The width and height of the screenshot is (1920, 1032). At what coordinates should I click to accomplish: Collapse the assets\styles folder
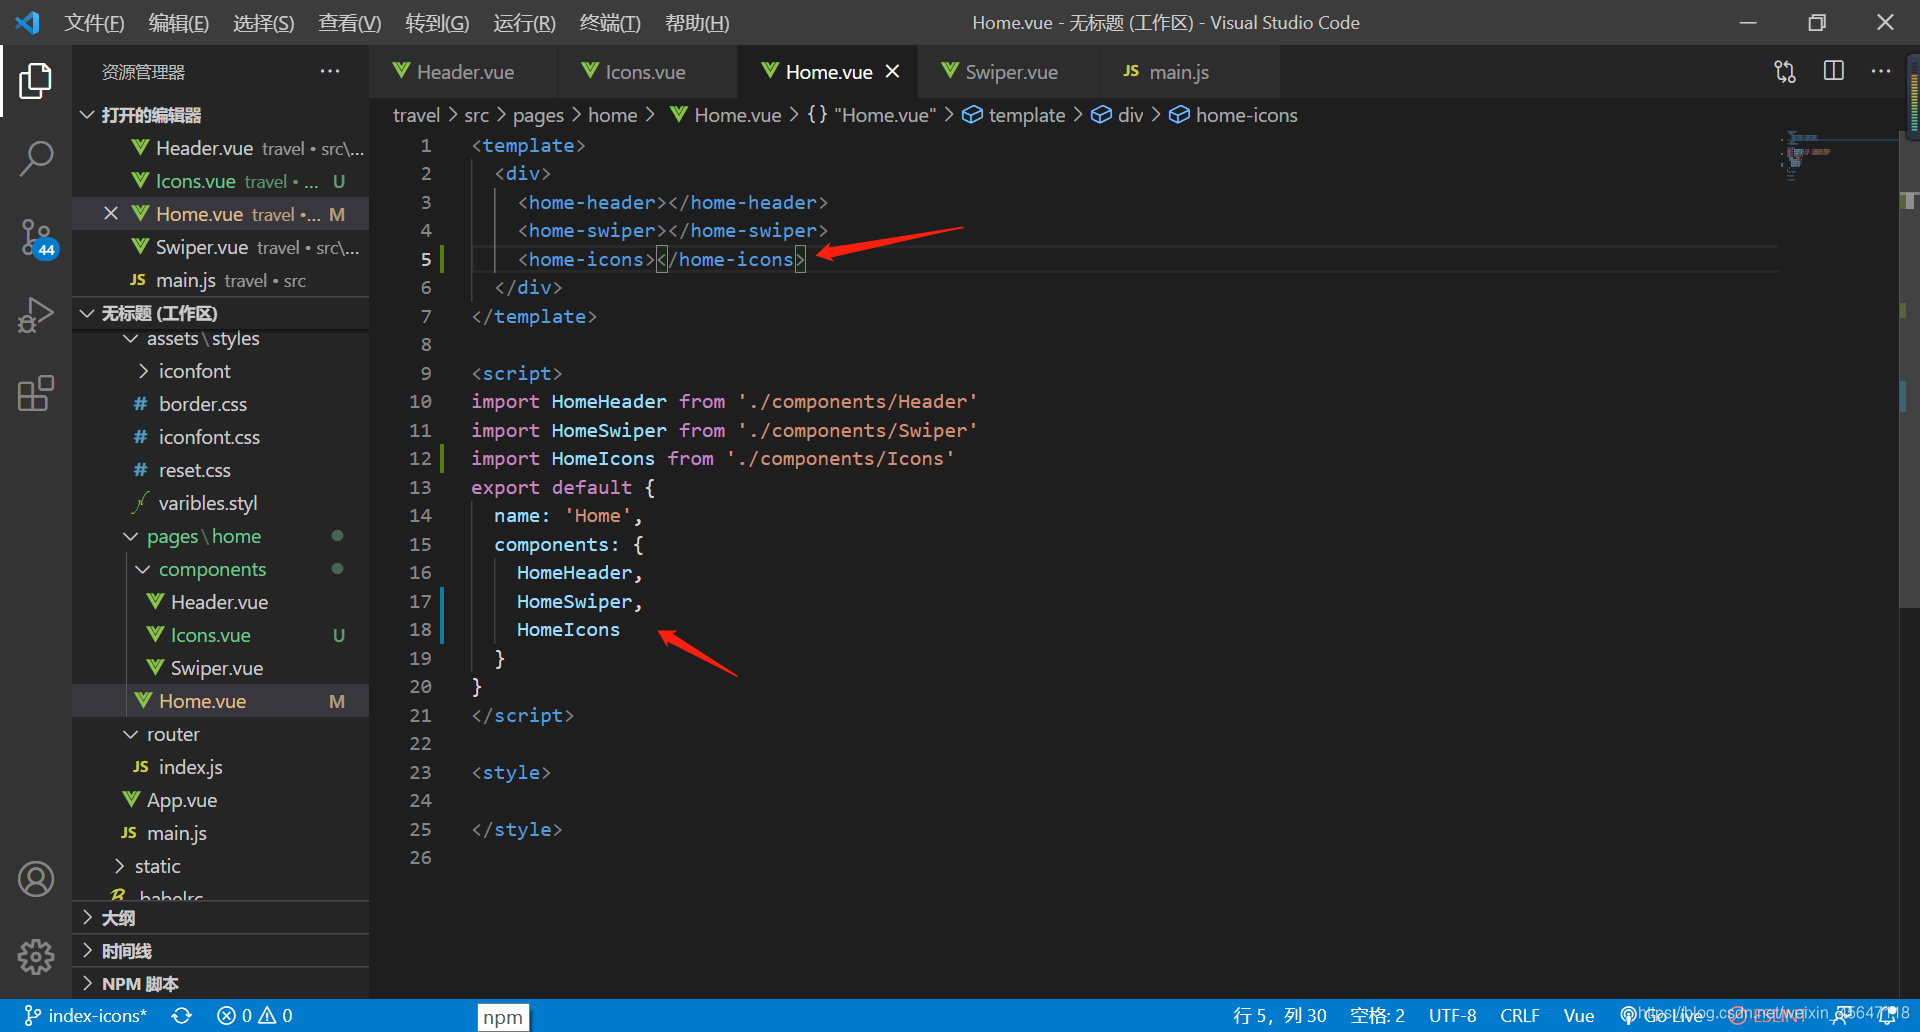tap(220, 338)
